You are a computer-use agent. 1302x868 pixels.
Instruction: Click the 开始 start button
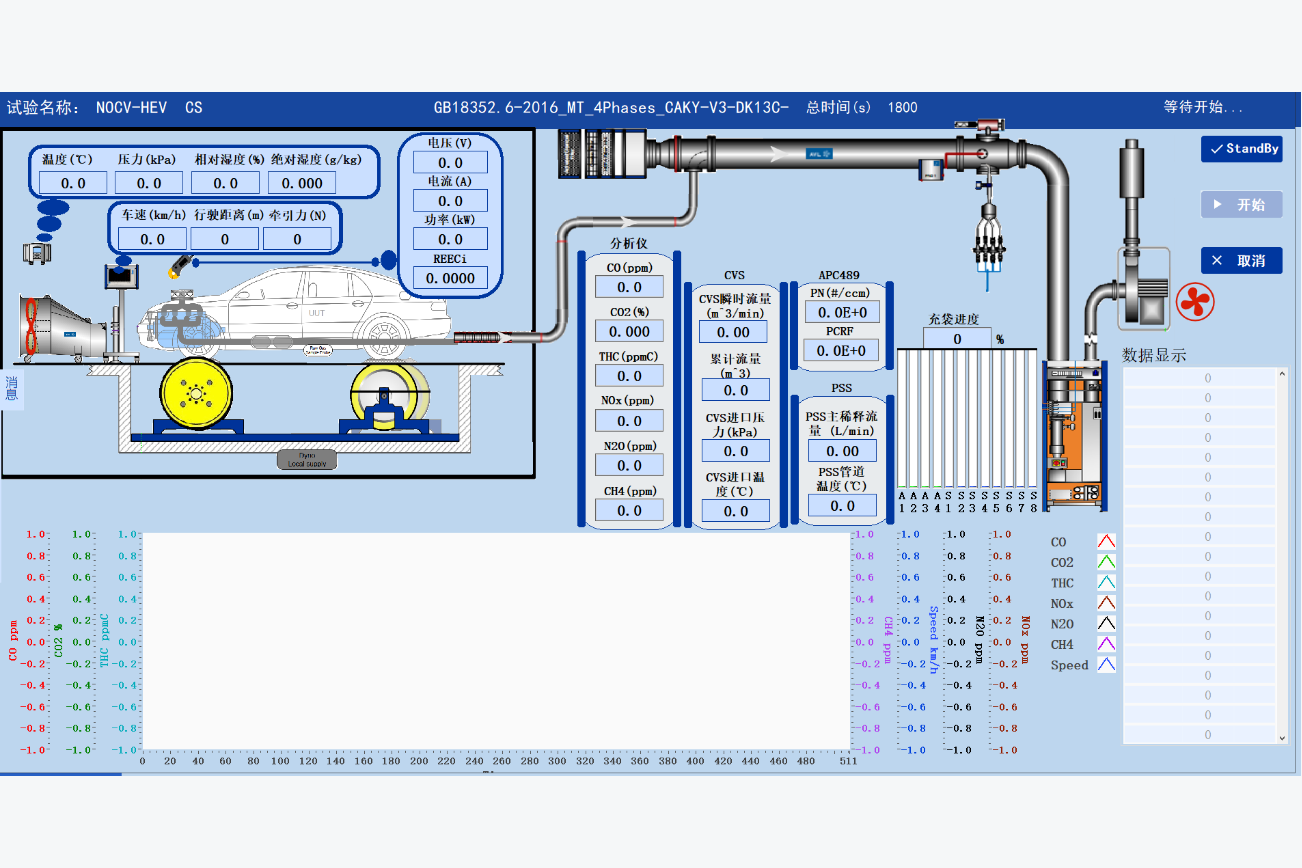[1241, 204]
